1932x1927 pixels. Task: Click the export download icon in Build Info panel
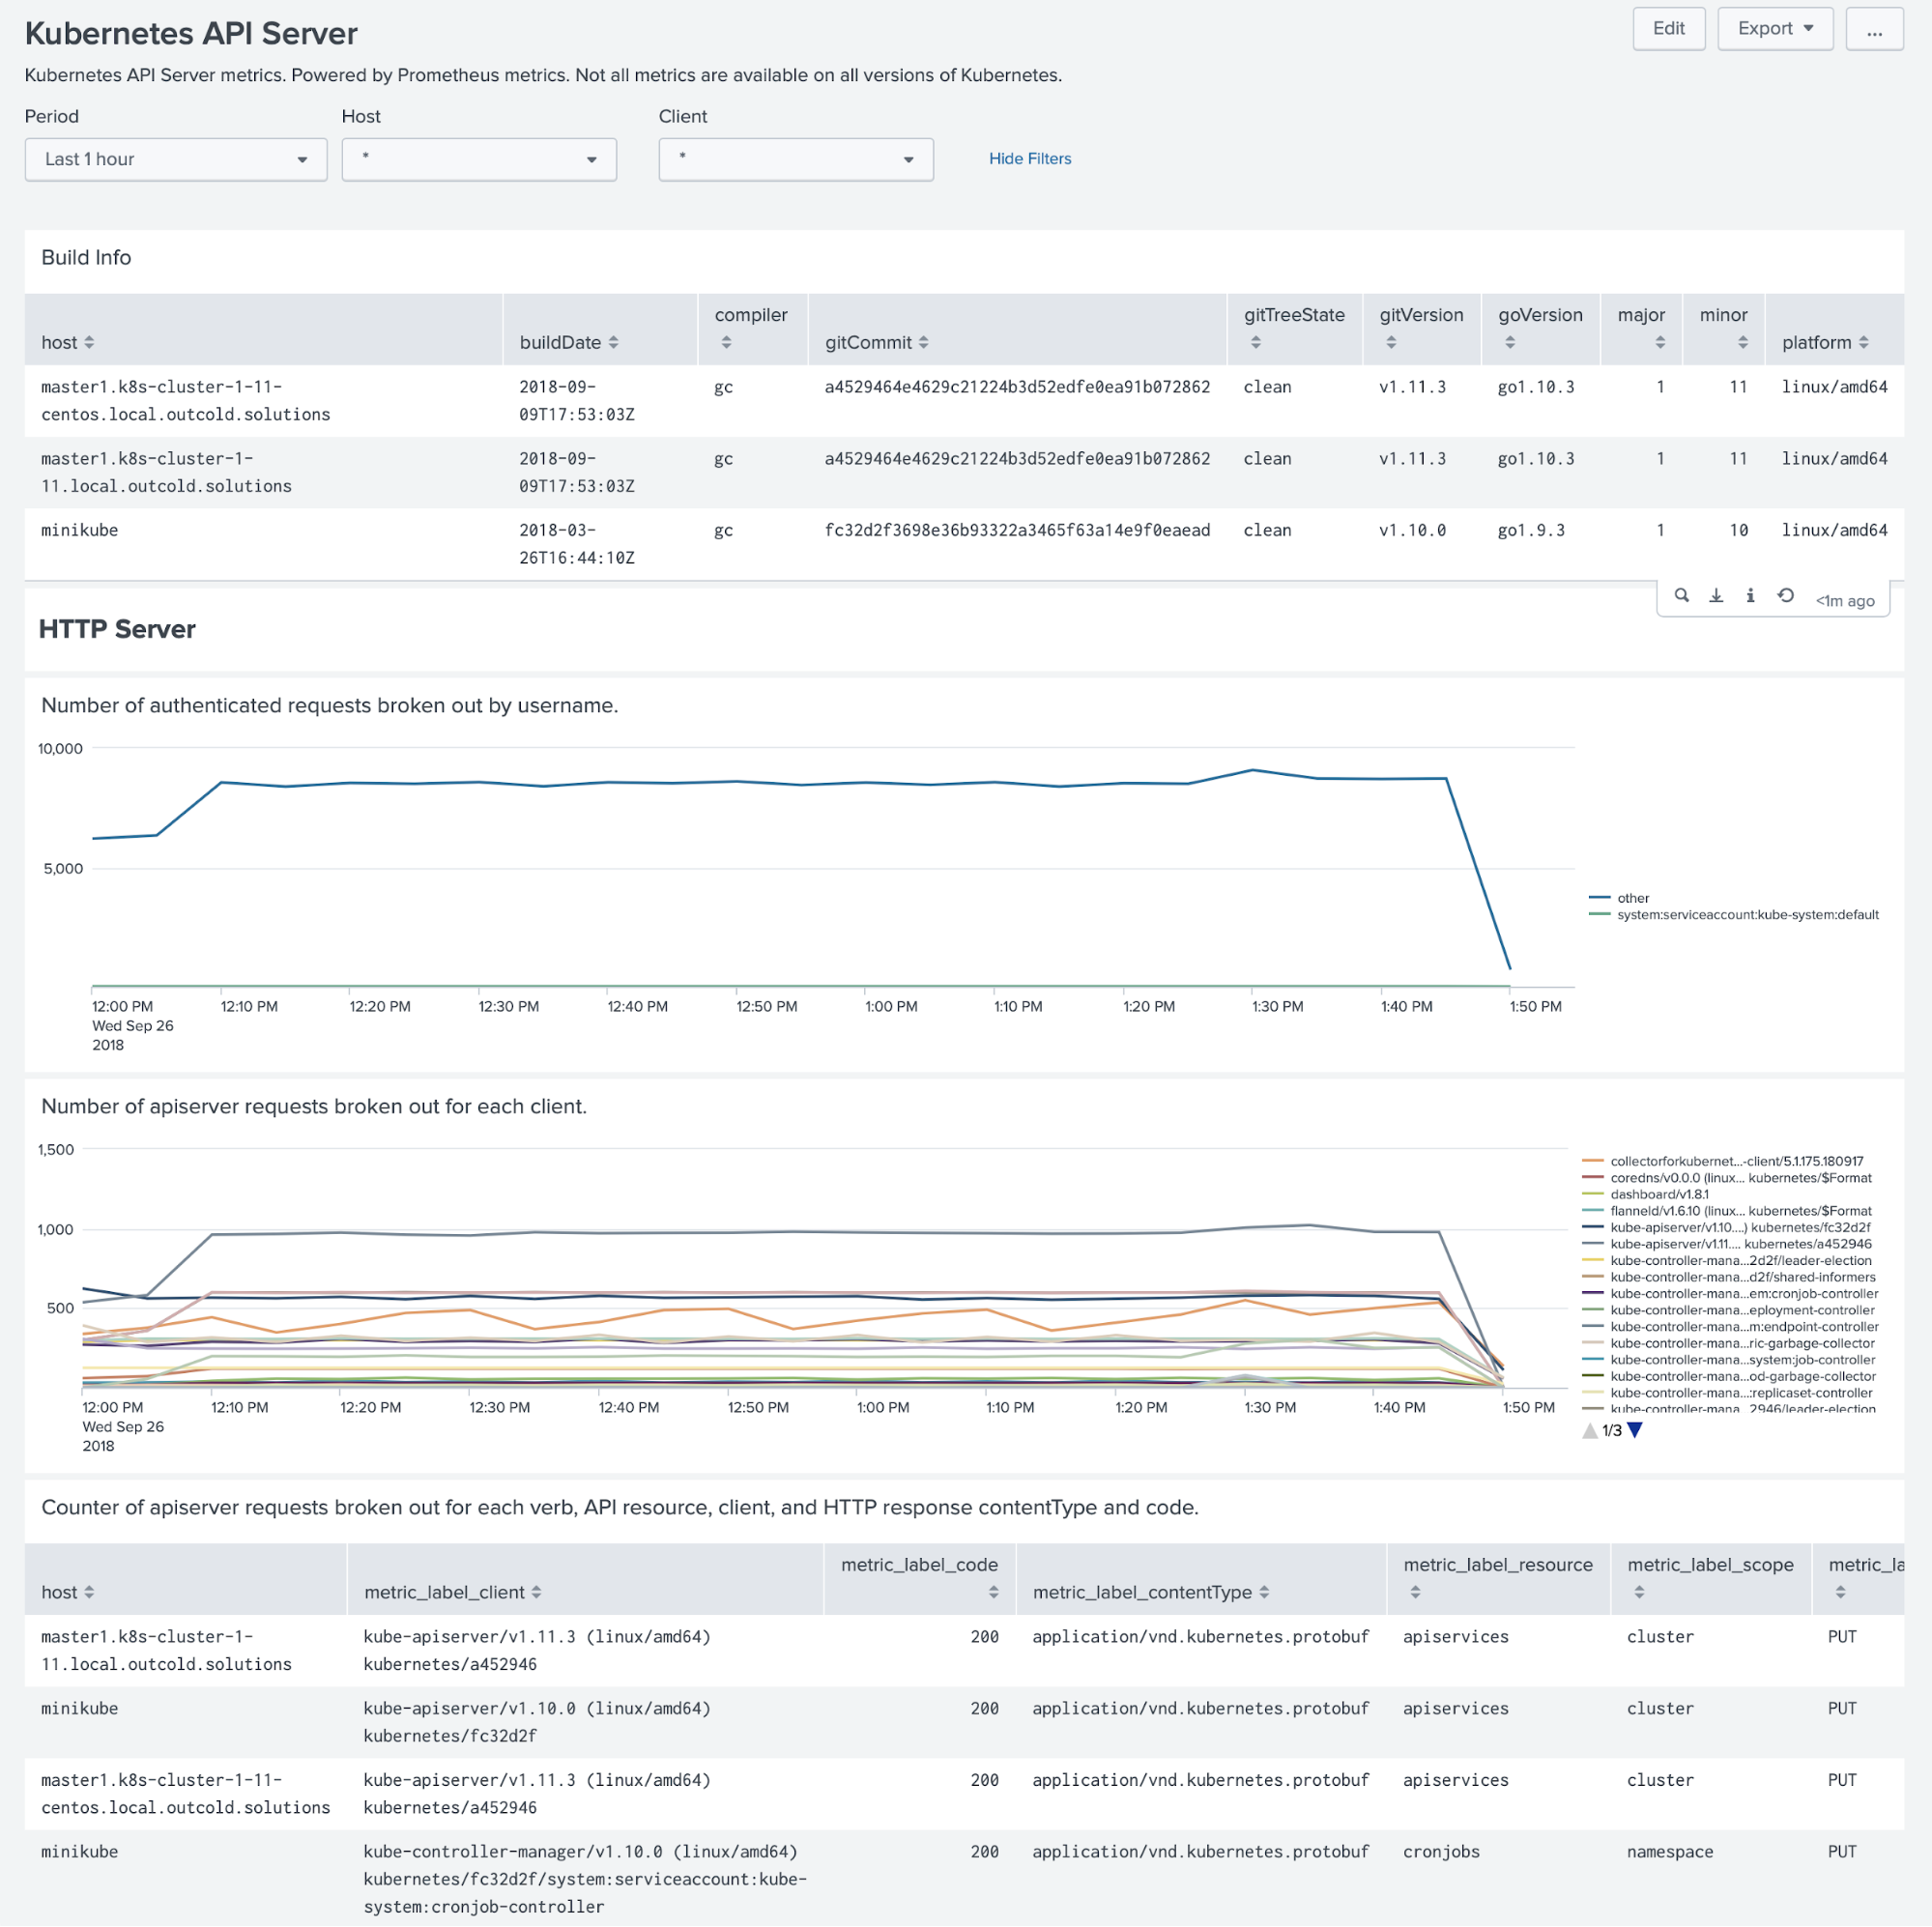click(1716, 596)
